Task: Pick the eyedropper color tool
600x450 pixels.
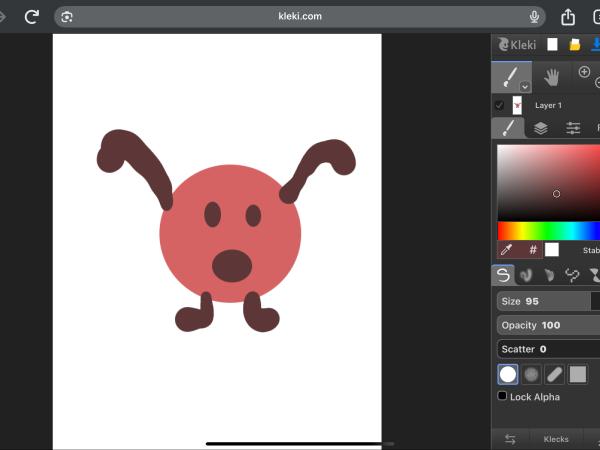Action: 507,249
